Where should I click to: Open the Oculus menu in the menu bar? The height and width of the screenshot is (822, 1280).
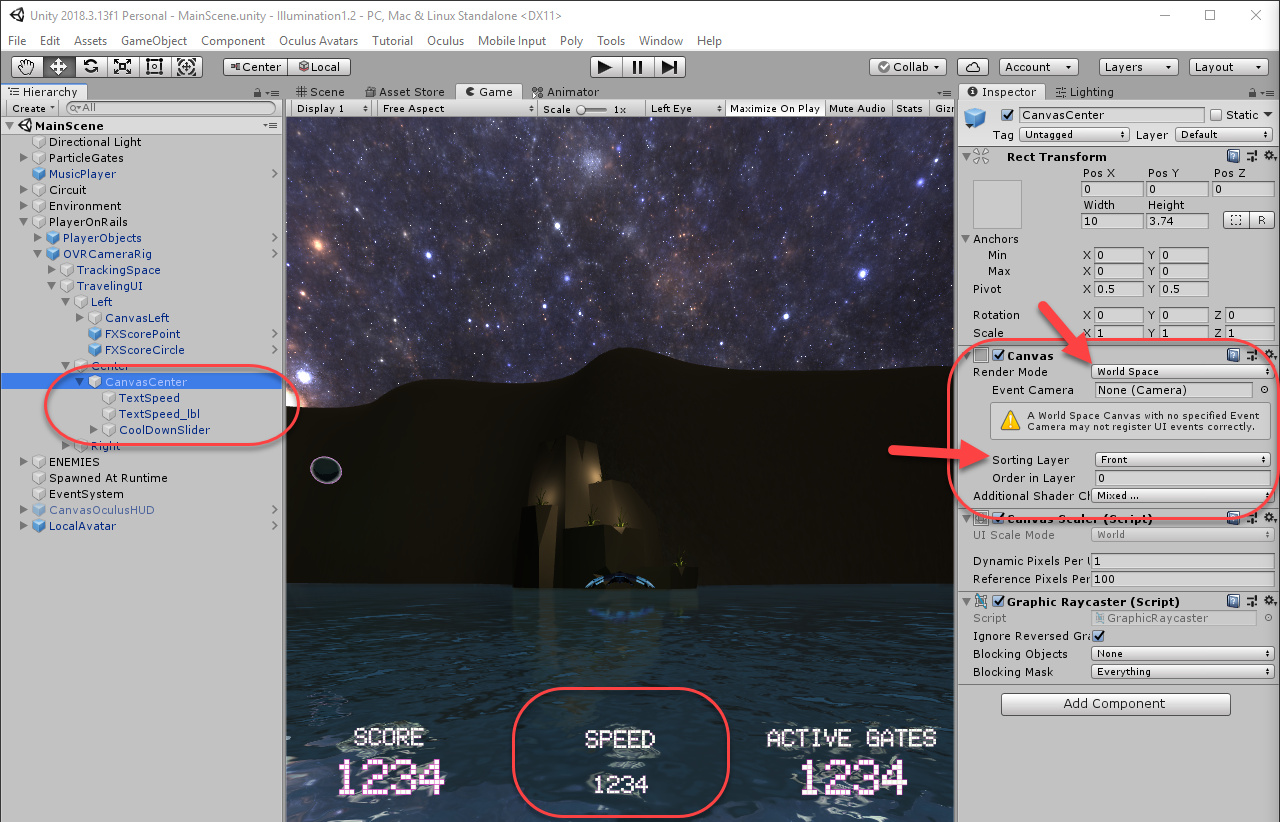[445, 41]
